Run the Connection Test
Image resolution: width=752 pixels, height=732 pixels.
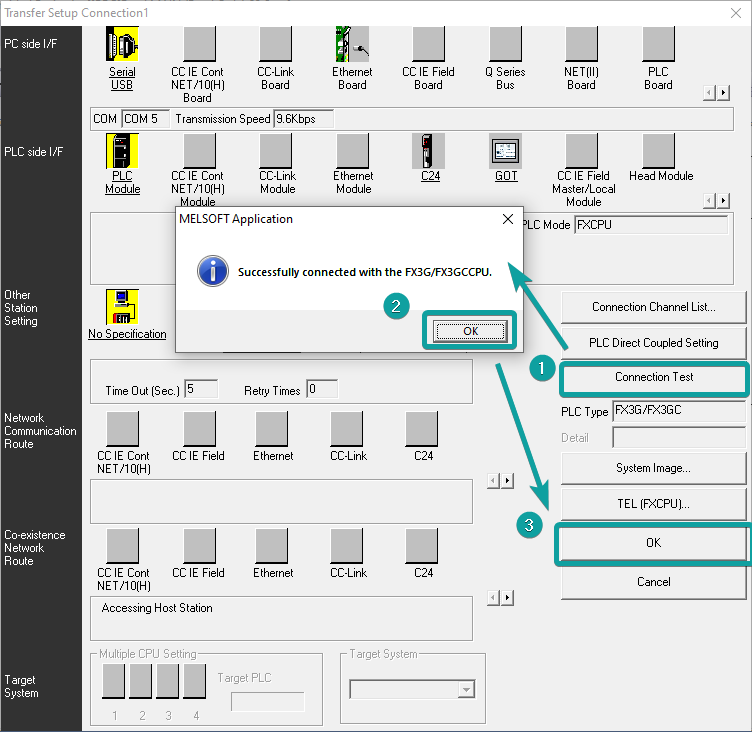[654, 377]
